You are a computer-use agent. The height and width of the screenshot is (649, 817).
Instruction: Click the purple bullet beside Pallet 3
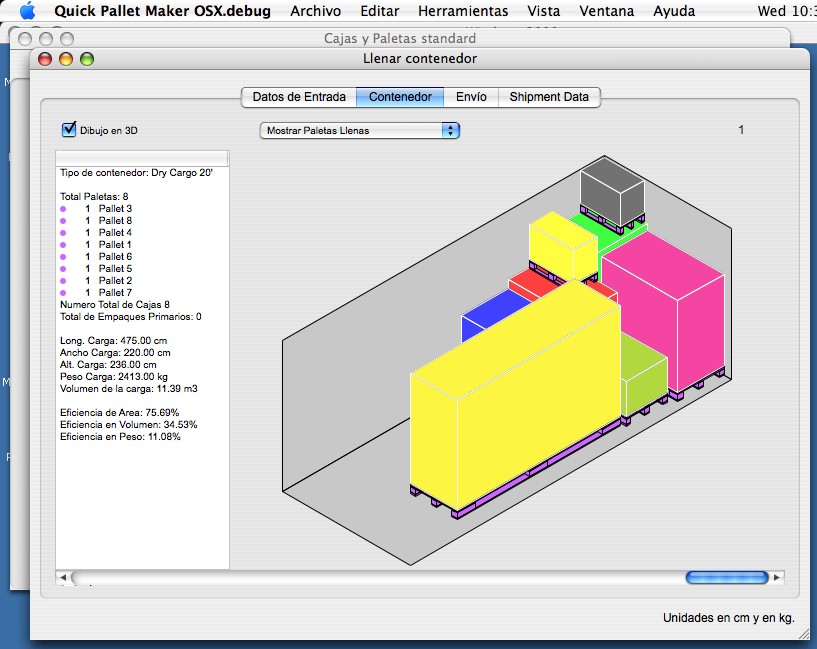(x=63, y=209)
